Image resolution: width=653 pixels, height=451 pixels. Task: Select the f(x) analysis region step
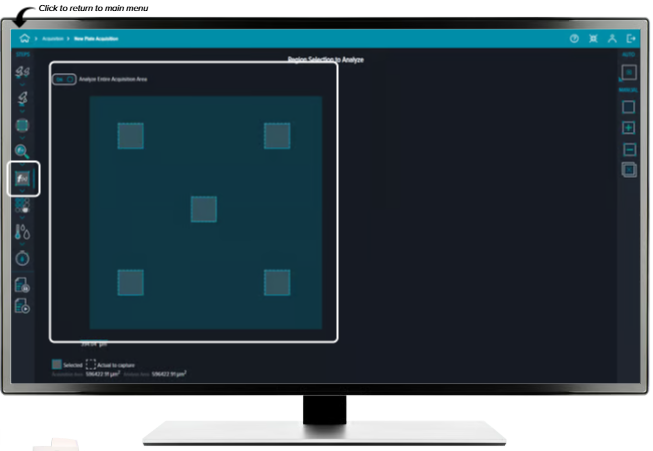click(22, 178)
